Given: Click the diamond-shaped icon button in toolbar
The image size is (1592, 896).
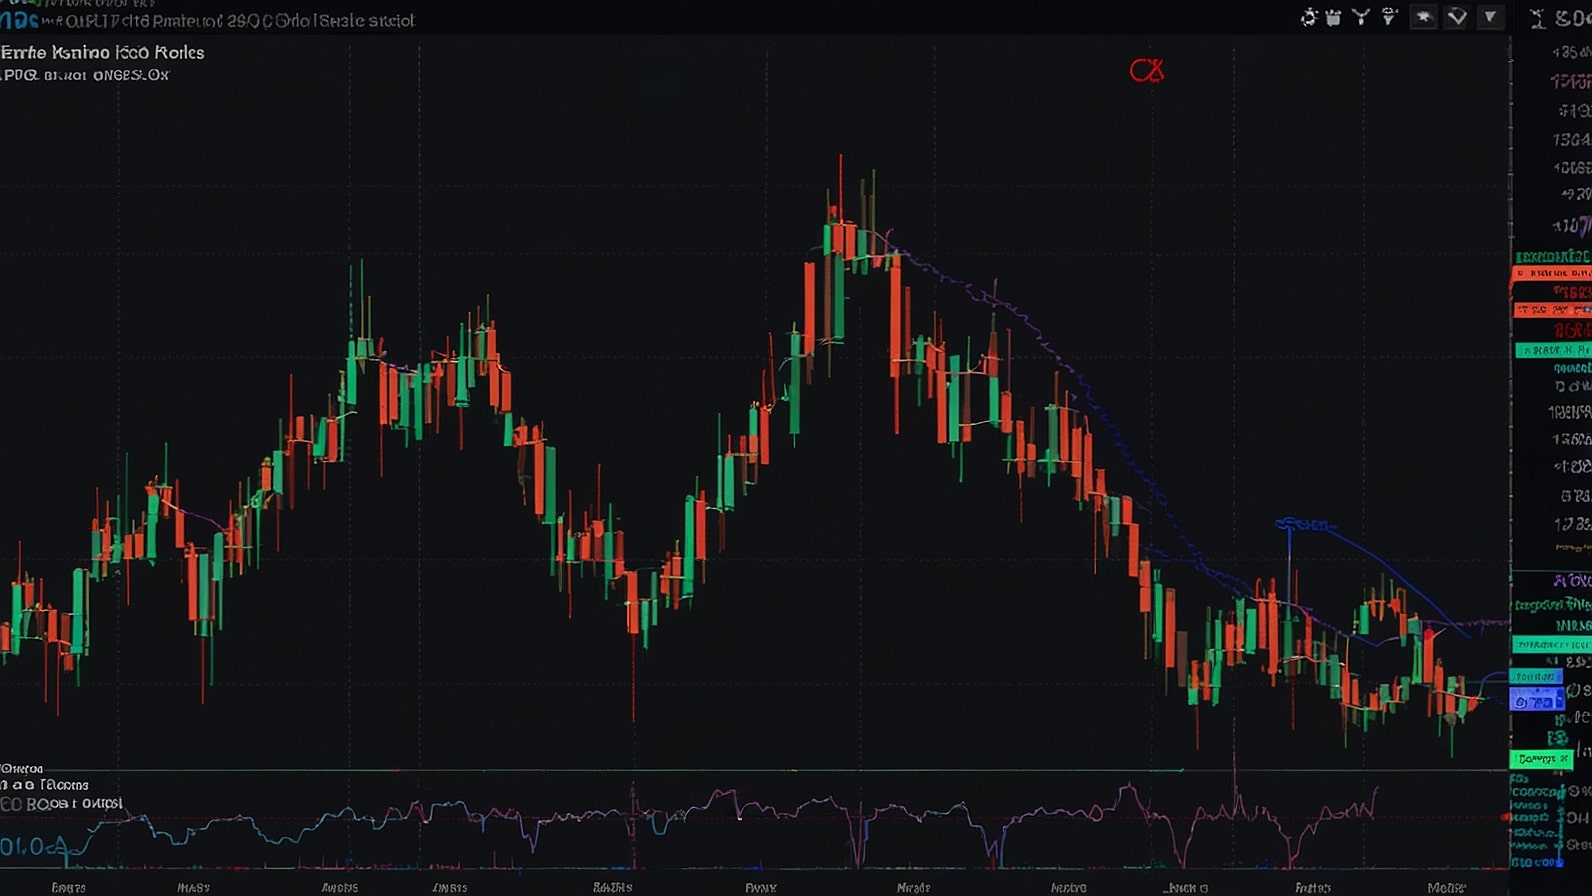Looking at the screenshot, I should pos(1457,17).
